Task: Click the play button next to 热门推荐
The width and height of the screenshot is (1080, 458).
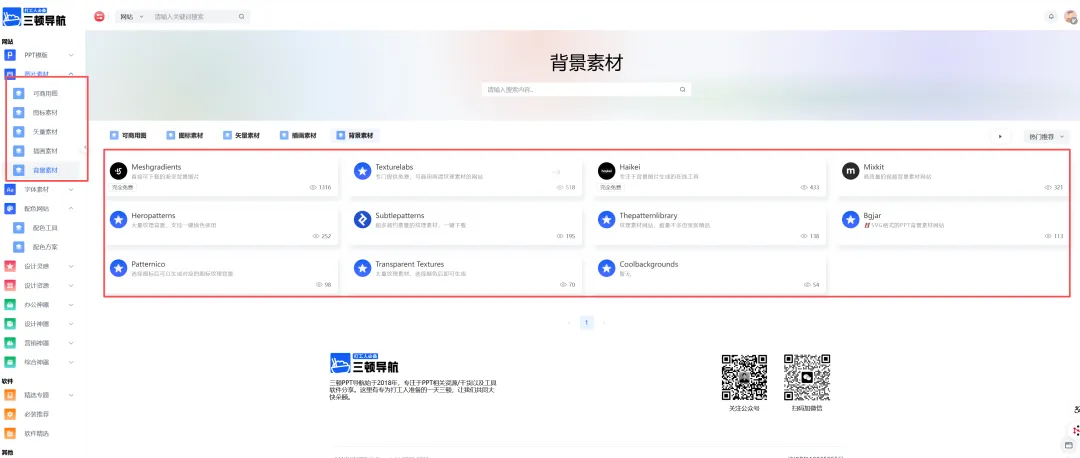Action: pos(1000,136)
